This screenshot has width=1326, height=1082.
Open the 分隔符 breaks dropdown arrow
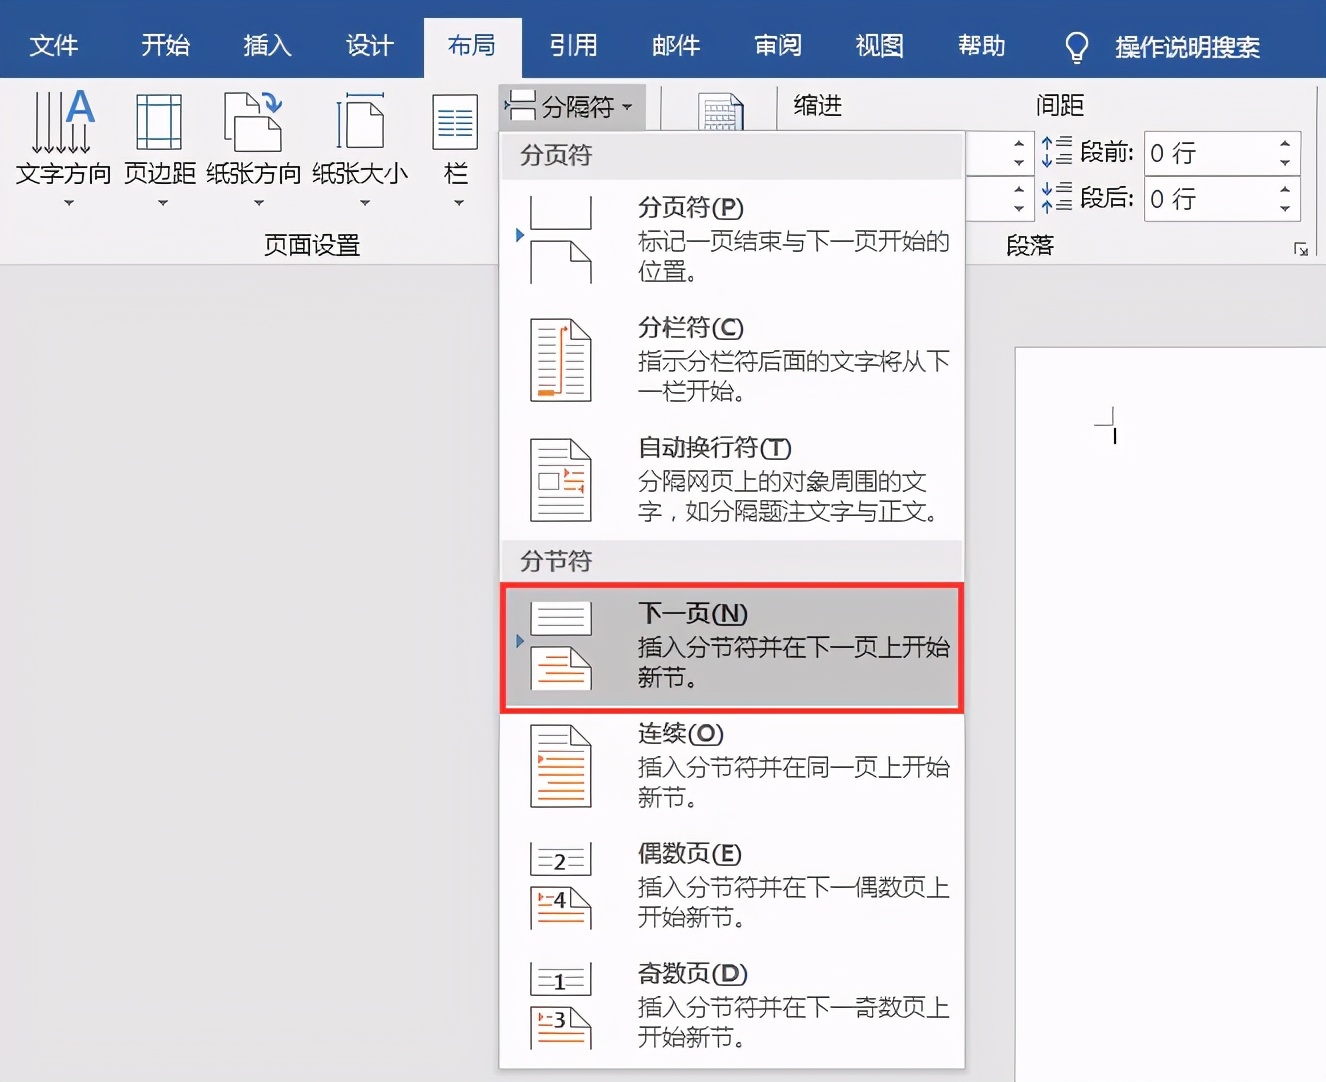click(x=627, y=107)
